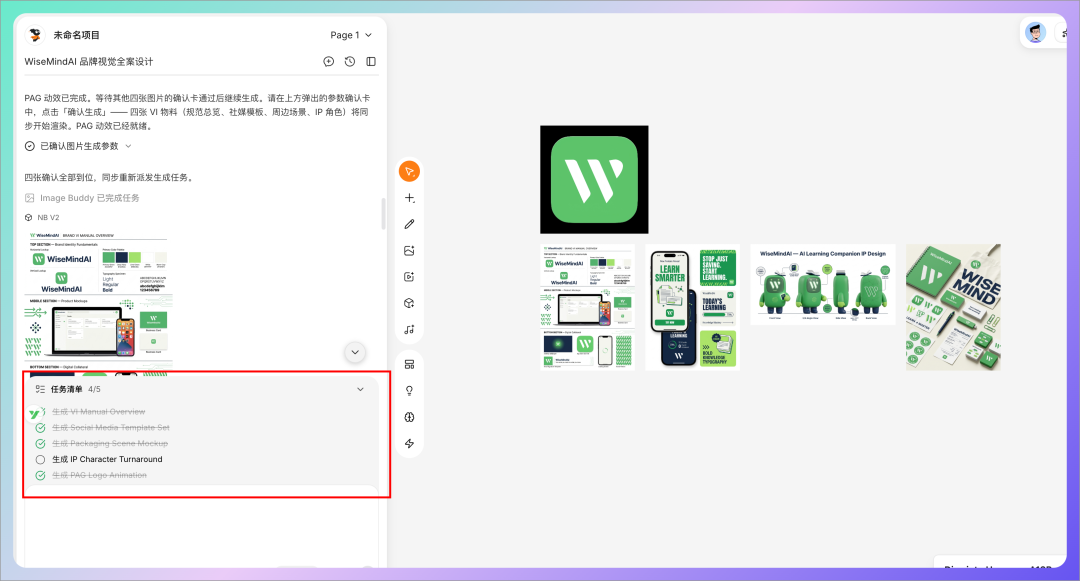Click the plus add tool in toolbar

point(409,198)
